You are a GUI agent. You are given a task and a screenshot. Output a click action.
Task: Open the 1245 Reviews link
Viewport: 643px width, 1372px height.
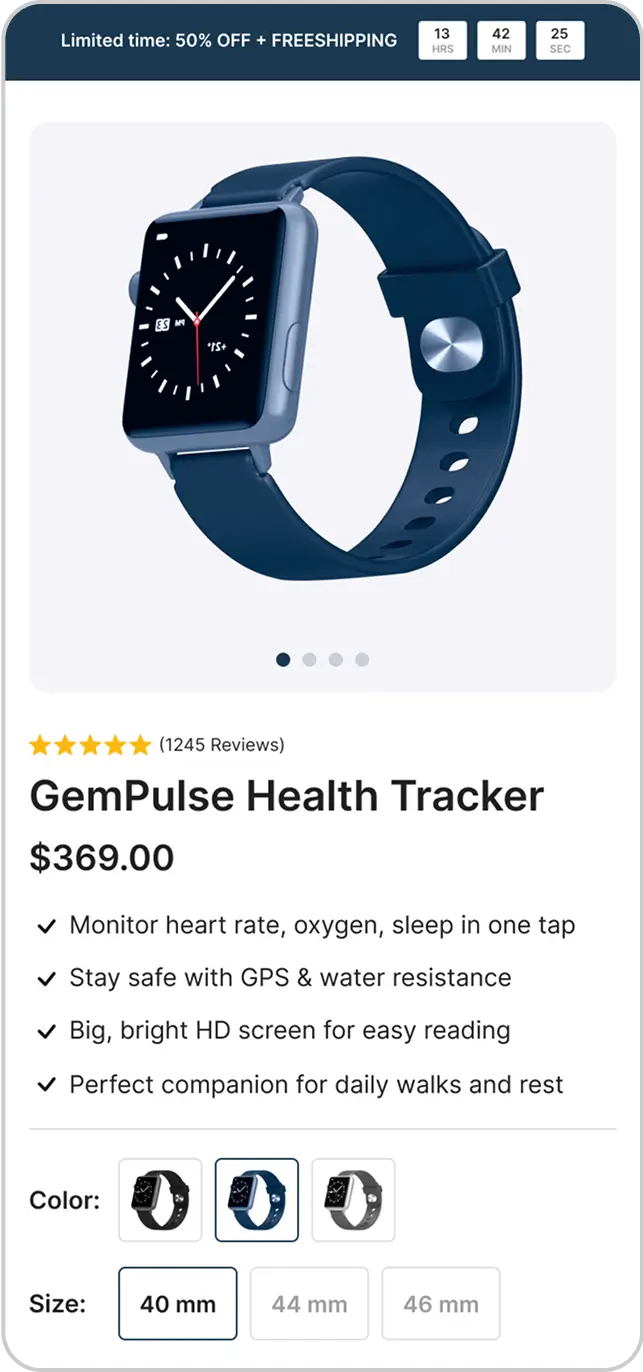point(222,745)
